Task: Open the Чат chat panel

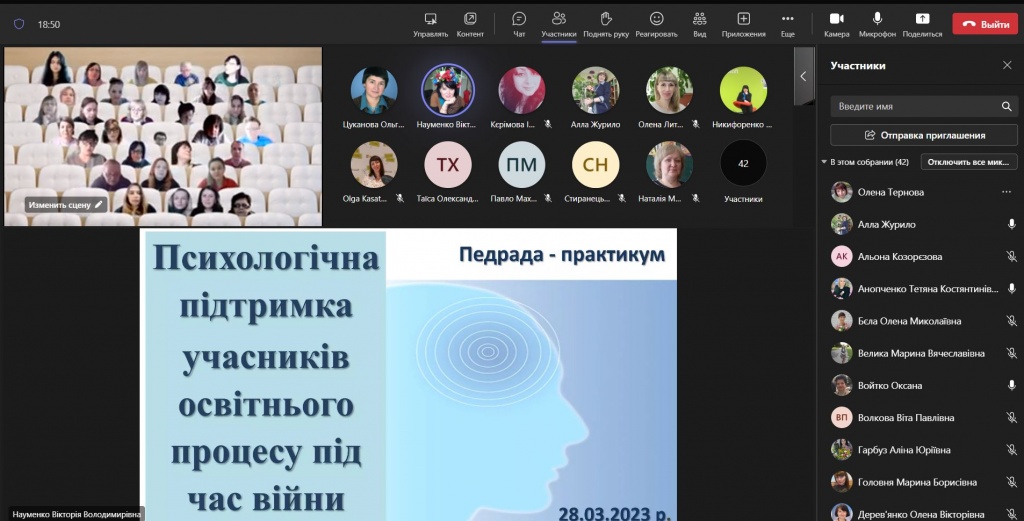Action: [x=519, y=25]
